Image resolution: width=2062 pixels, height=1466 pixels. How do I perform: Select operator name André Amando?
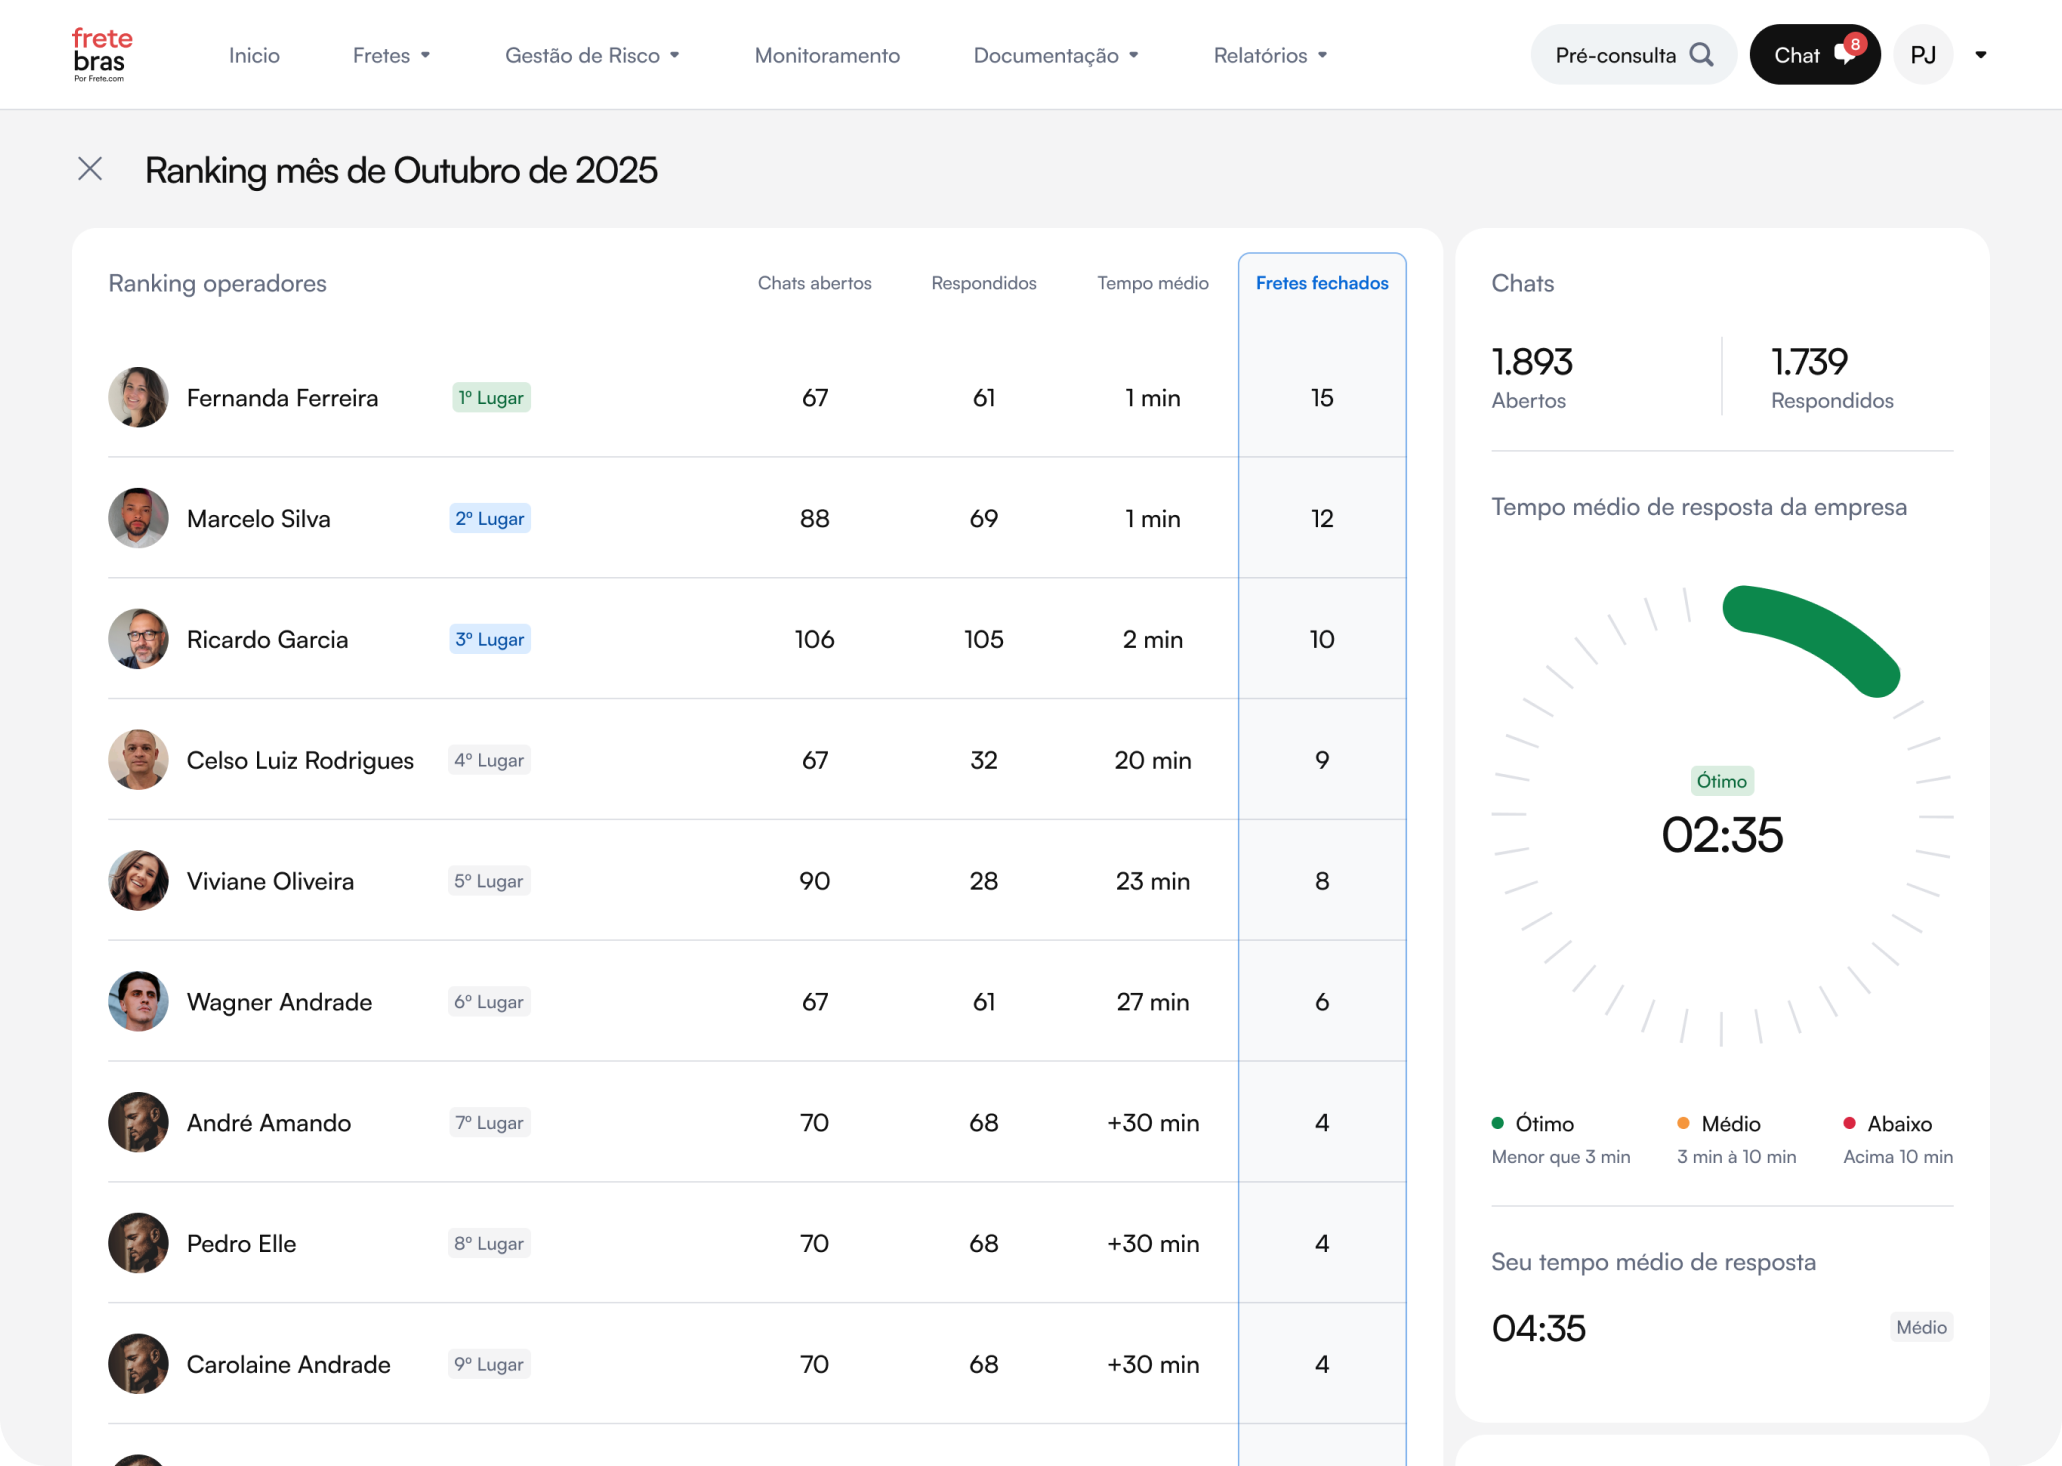[268, 1123]
